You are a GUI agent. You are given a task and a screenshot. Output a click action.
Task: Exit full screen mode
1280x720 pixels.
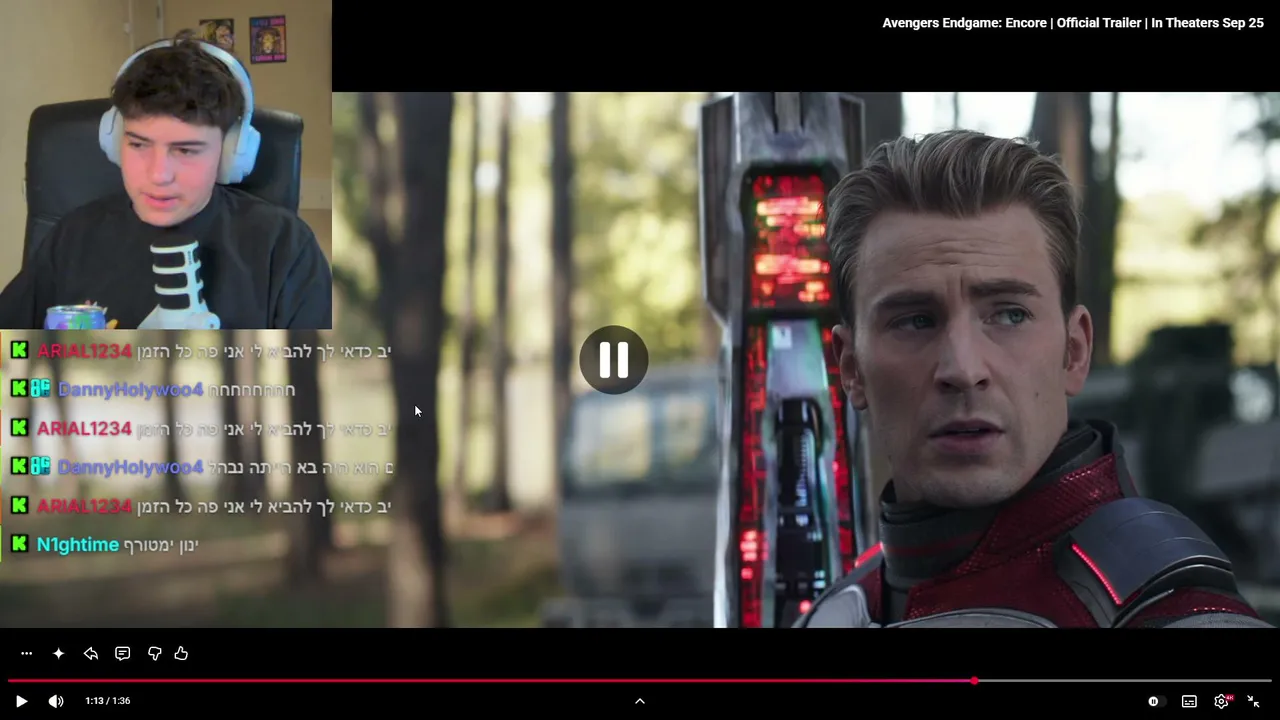[x=1253, y=701]
